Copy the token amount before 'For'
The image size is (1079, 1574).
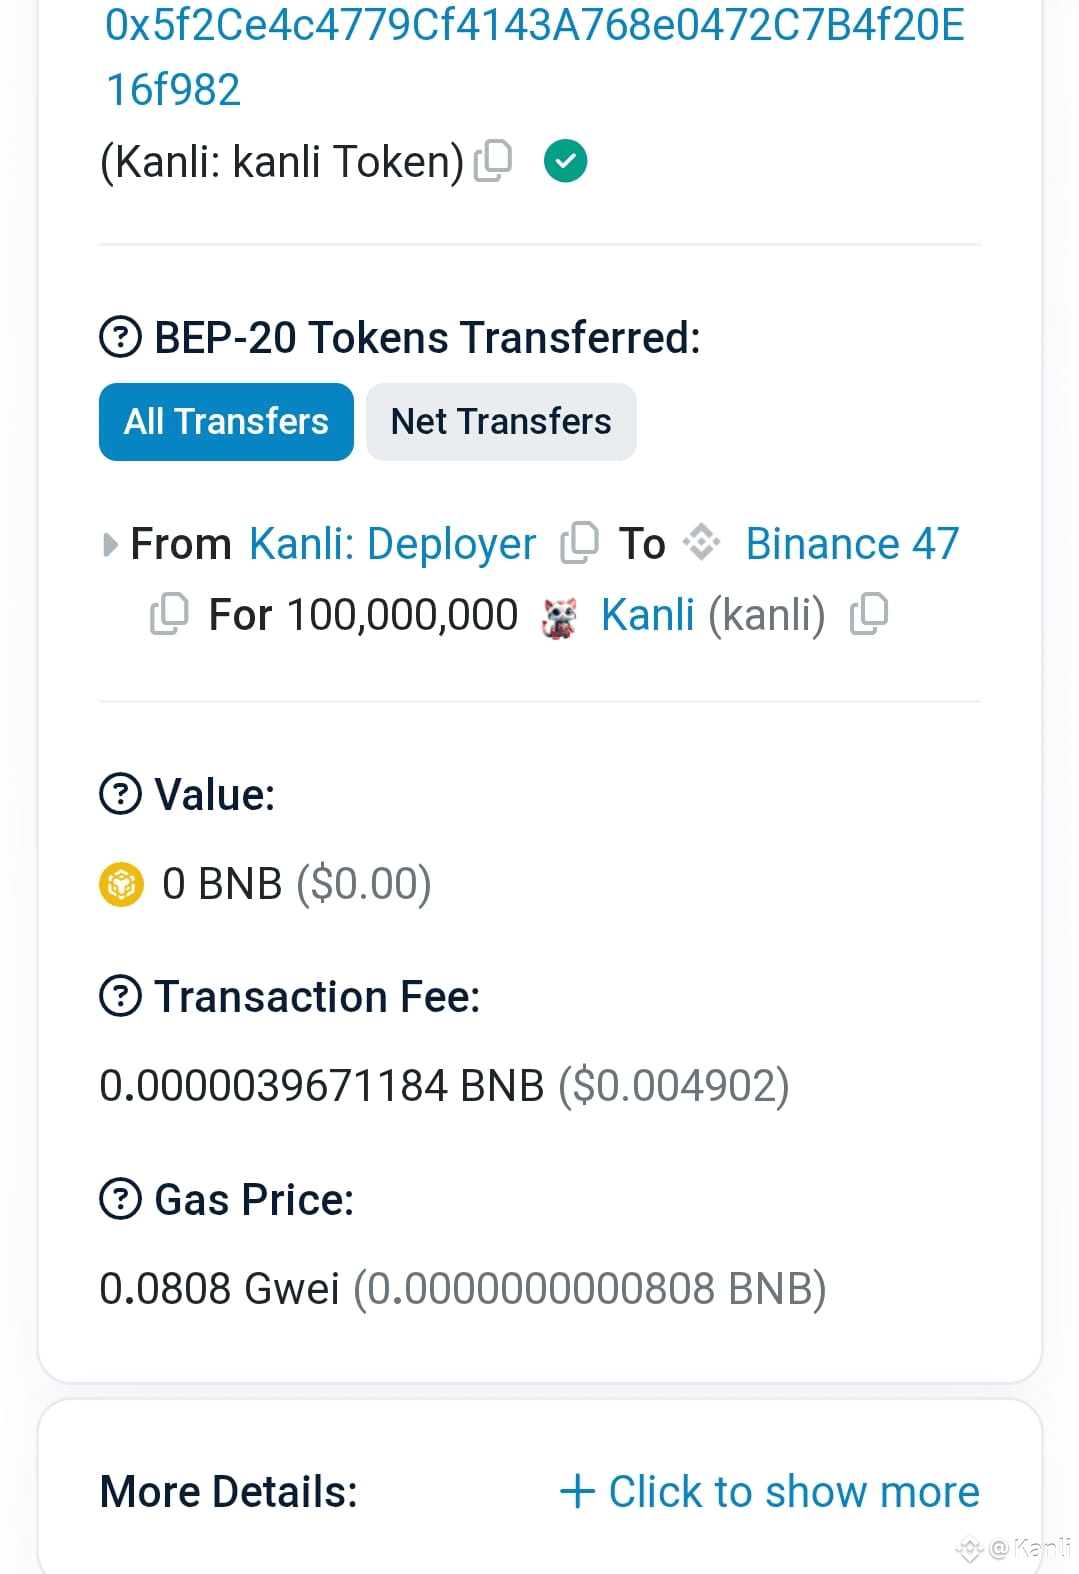click(169, 614)
